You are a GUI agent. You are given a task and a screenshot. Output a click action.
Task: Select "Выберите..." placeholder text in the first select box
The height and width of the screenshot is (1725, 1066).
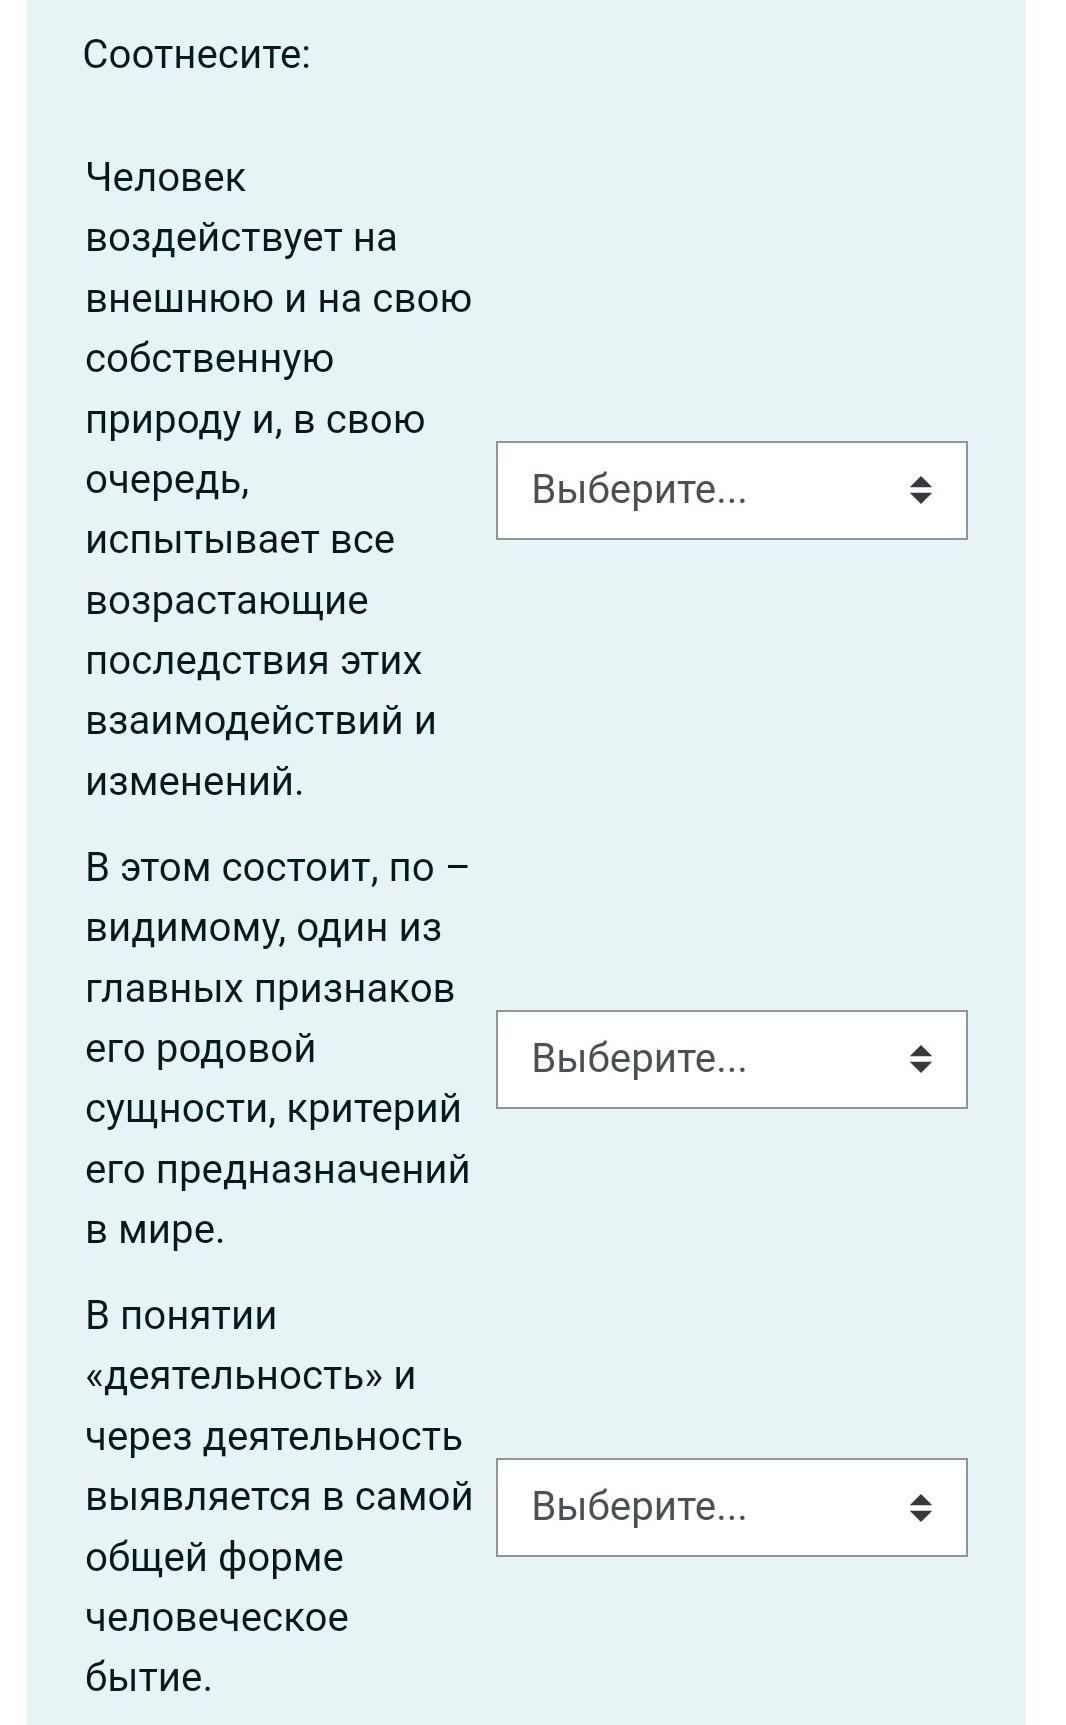tap(639, 490)
